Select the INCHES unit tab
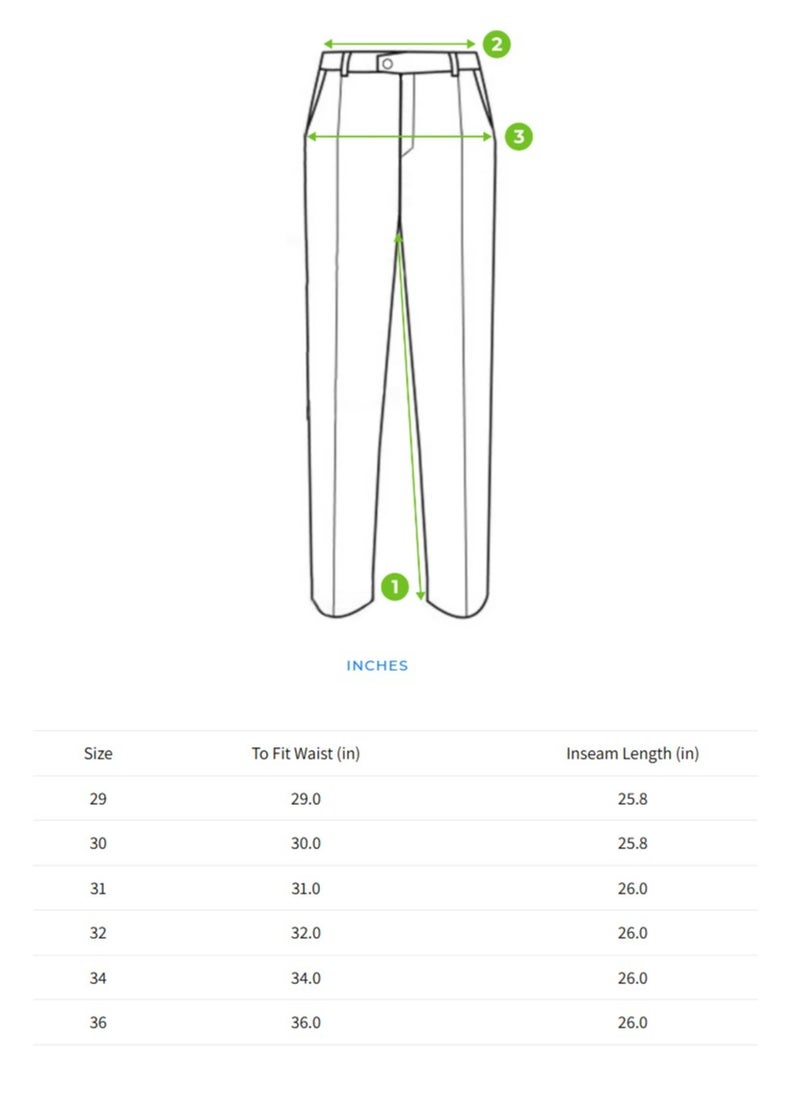This screenshot has height=1096, width=800. [377, 665]
